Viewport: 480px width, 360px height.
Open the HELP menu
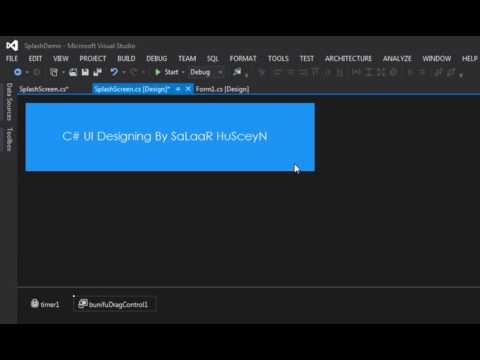470,59
